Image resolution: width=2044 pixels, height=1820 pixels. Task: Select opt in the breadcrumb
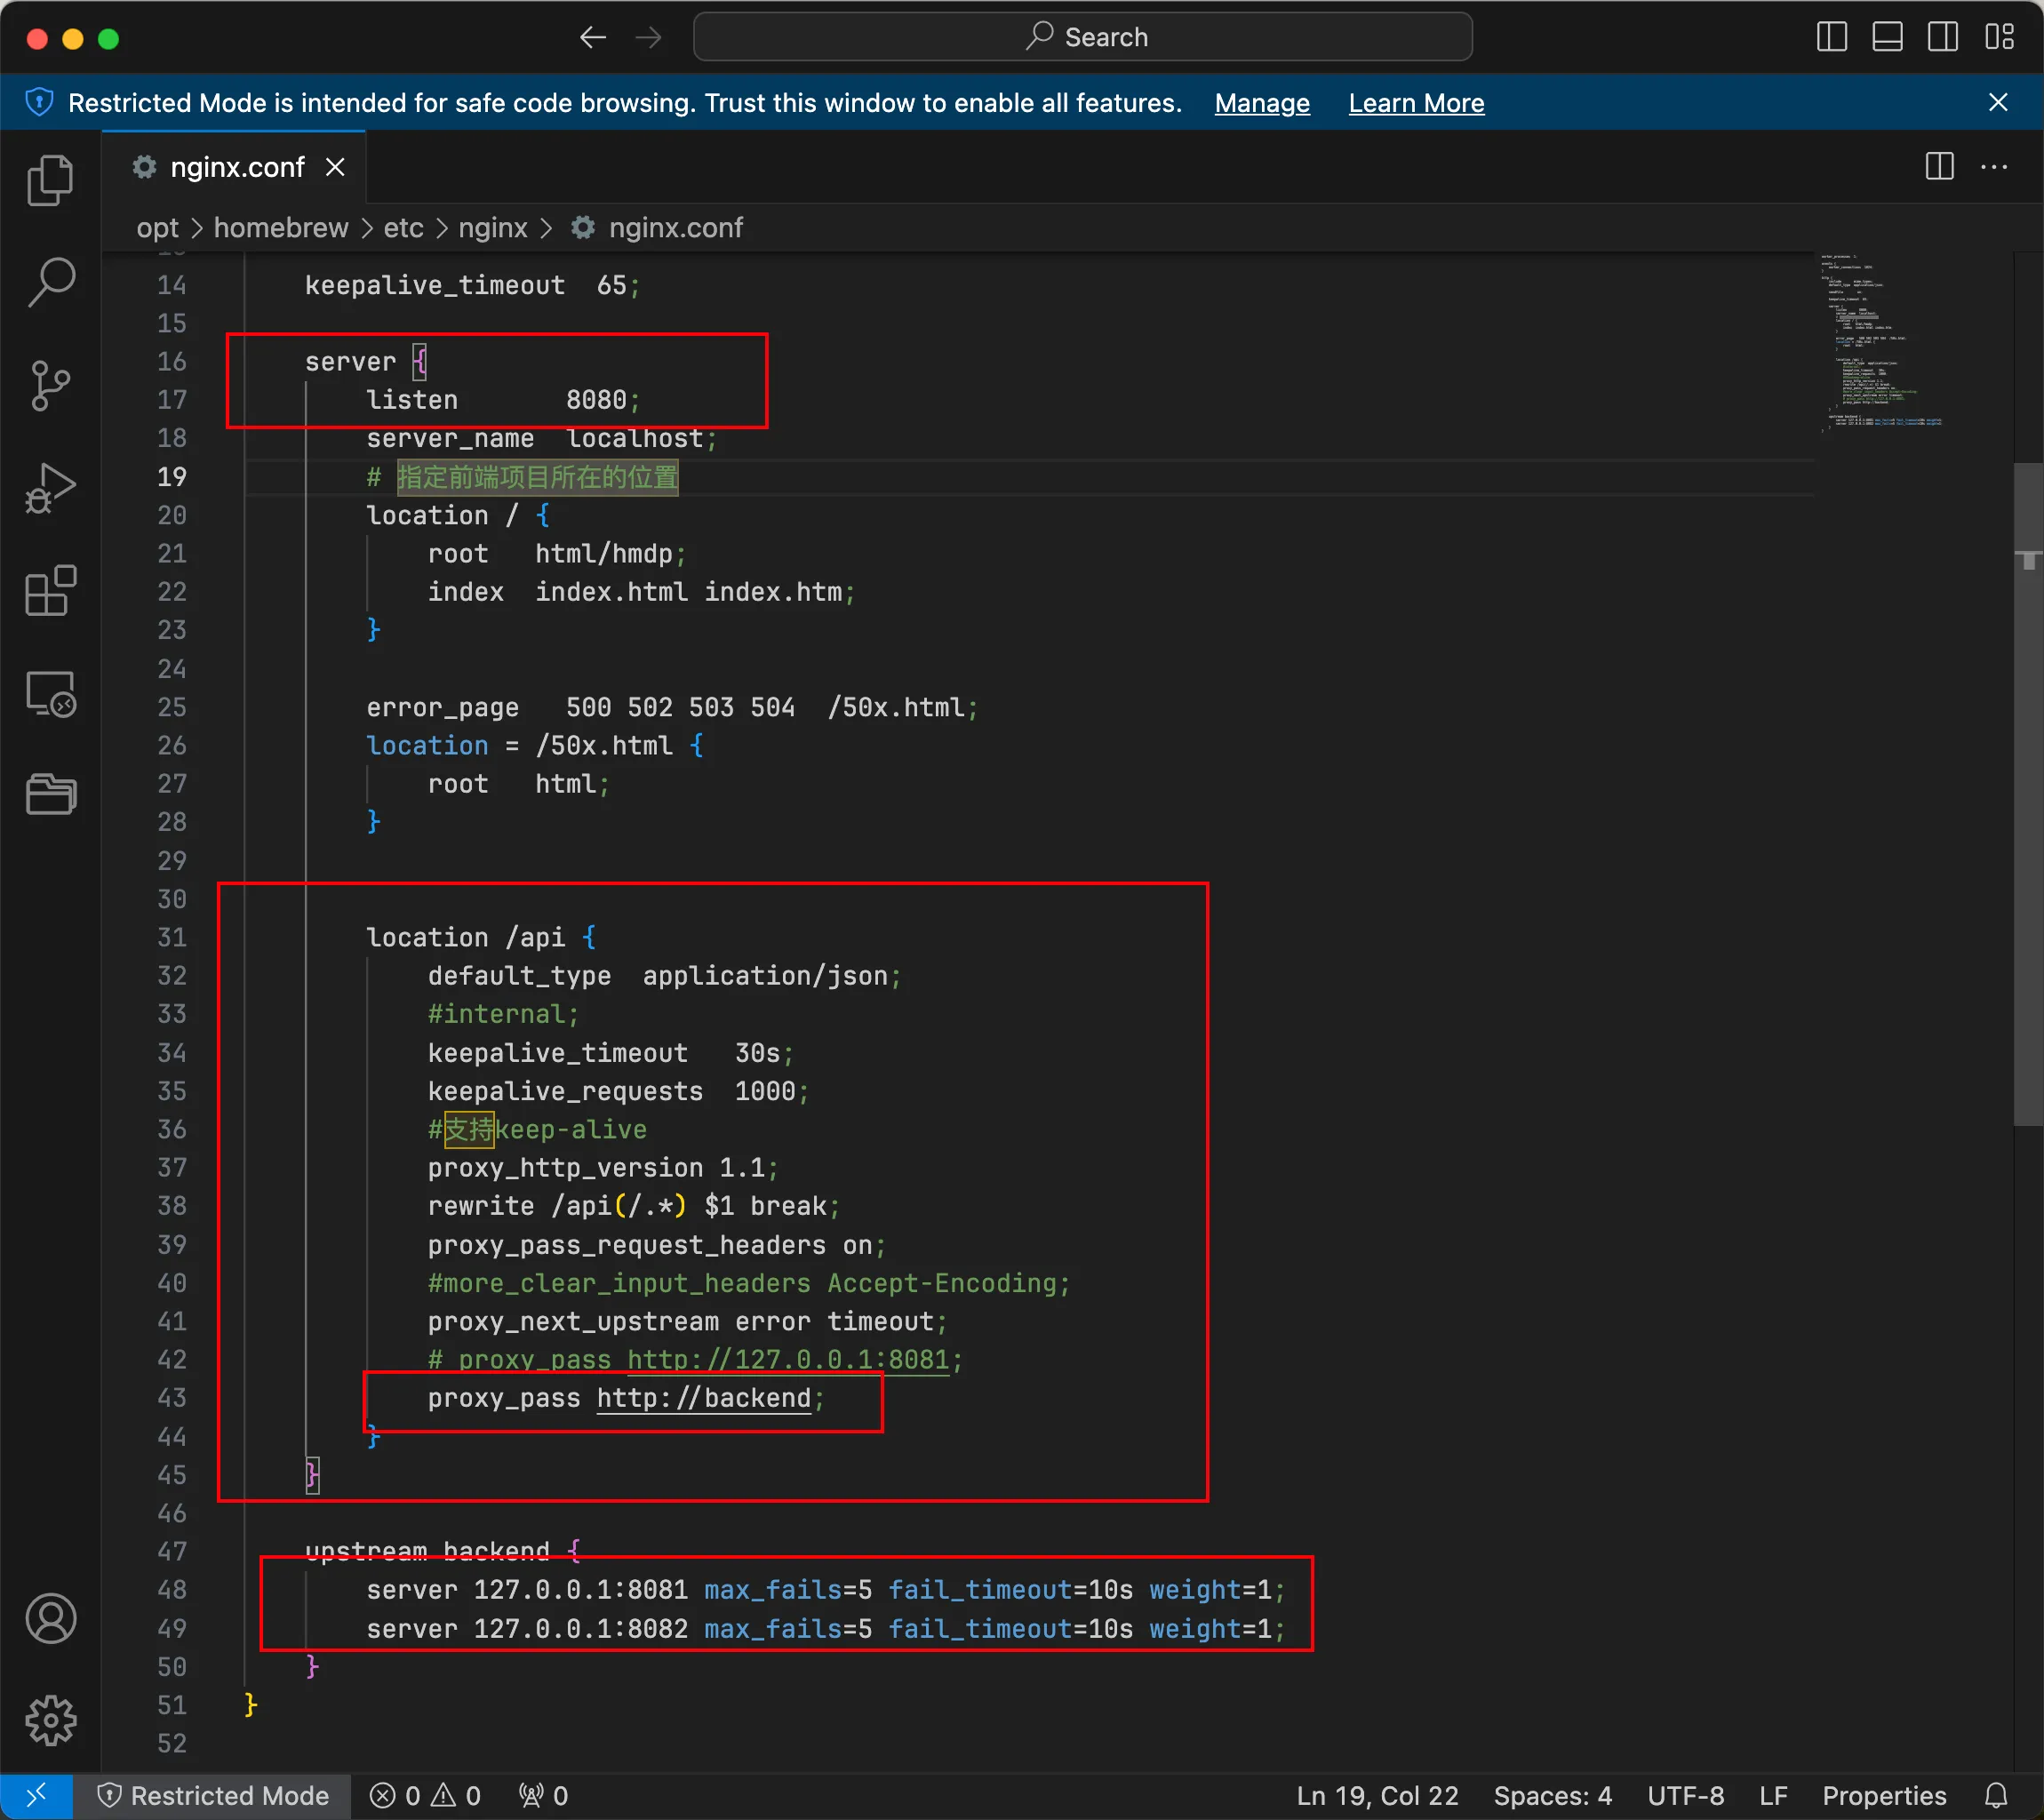coord(157,228)
